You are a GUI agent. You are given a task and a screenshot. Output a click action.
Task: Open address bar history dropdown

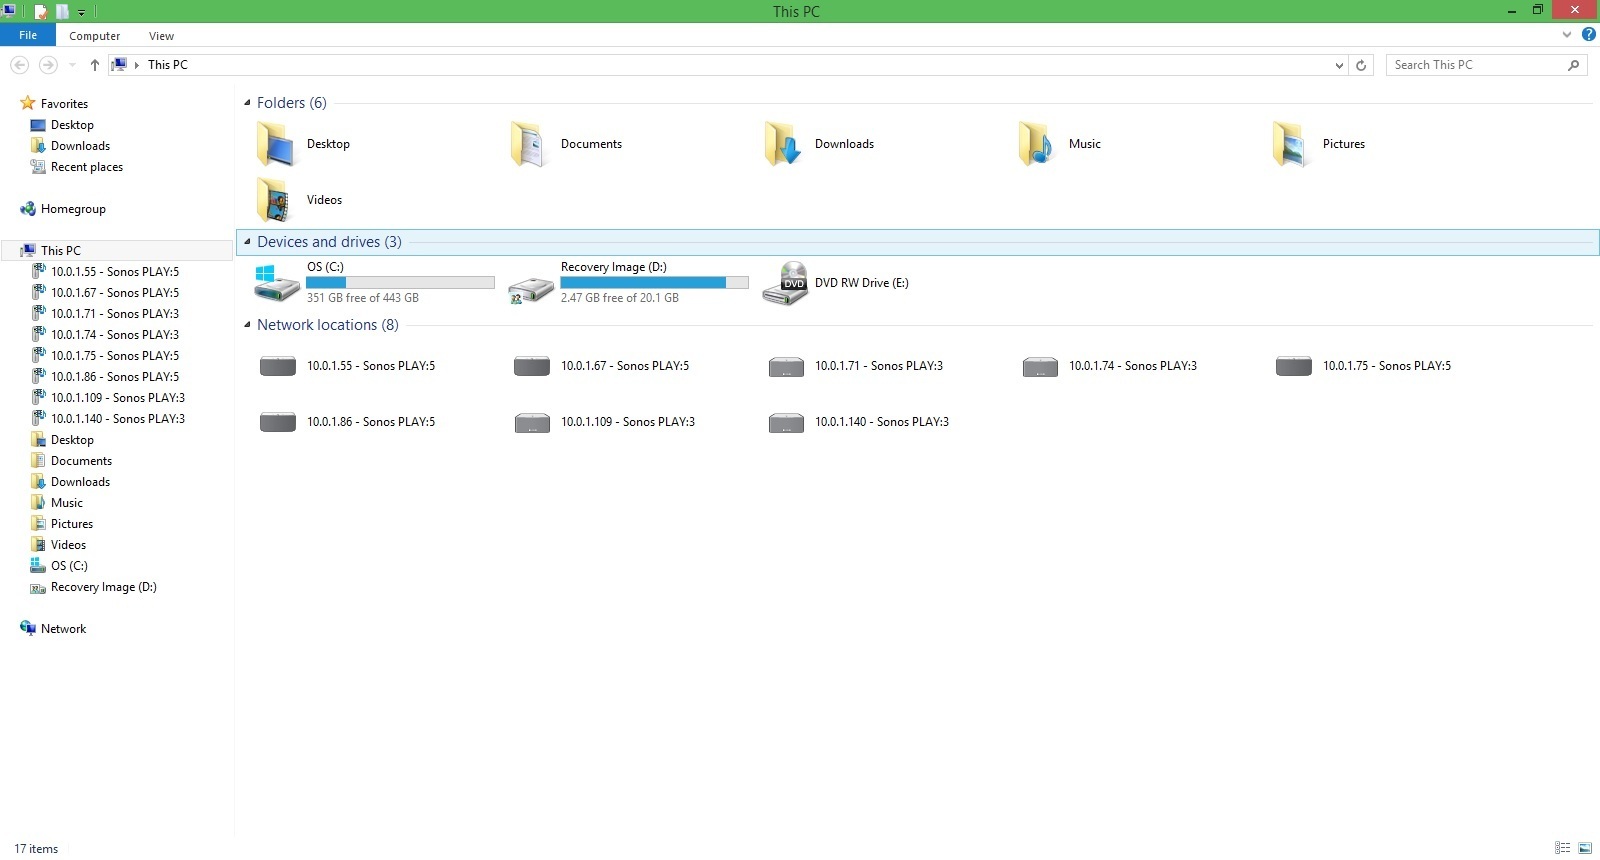(x=1339, y=65)
